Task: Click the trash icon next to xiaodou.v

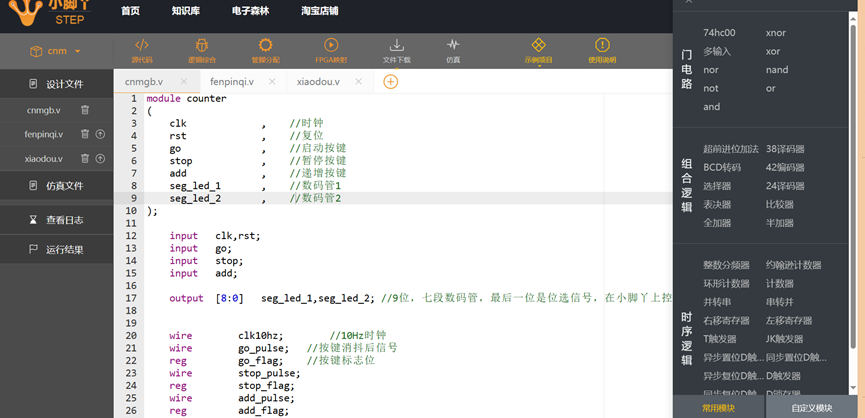Action: (x=85, y=158)
